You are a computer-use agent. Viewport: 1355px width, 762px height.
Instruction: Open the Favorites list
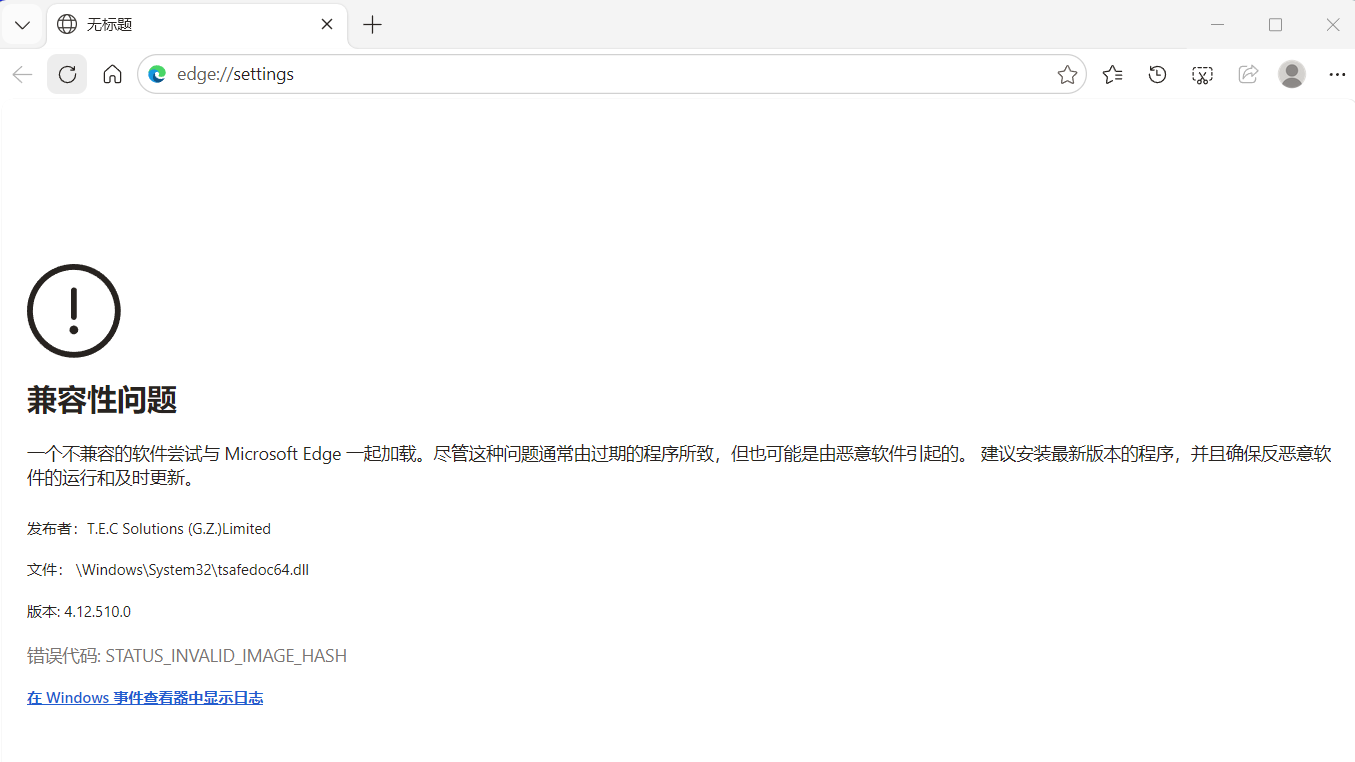point(1112,74)
